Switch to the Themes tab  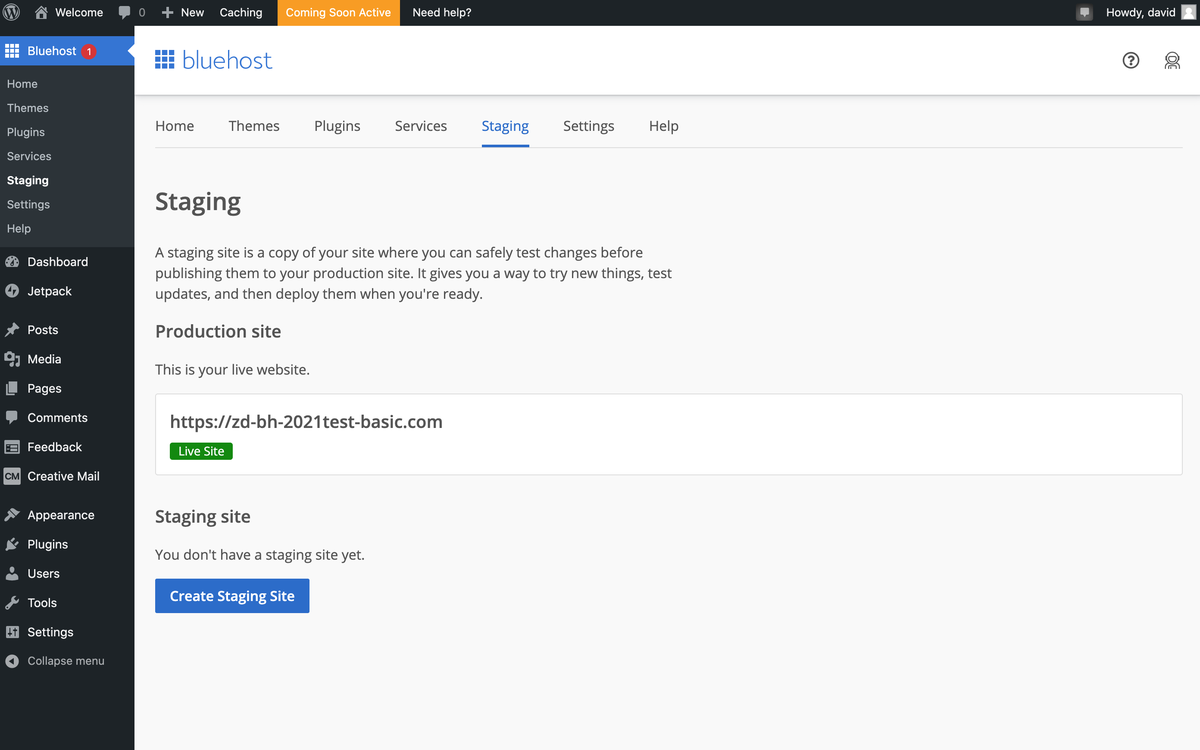[x=254, y=126]
